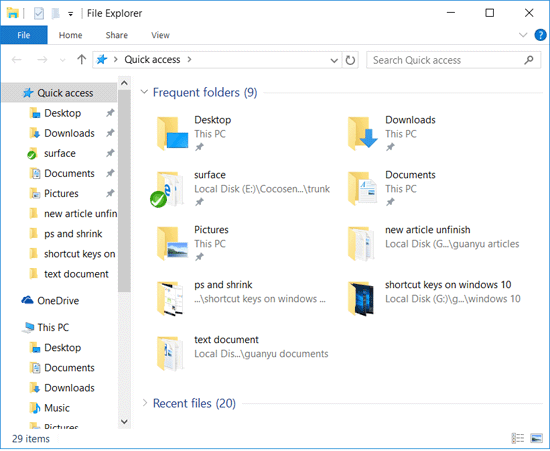Open the recent locations dropdown arrow
The height and width of the screenshot is (451, 550).
[x=62, y=60]
